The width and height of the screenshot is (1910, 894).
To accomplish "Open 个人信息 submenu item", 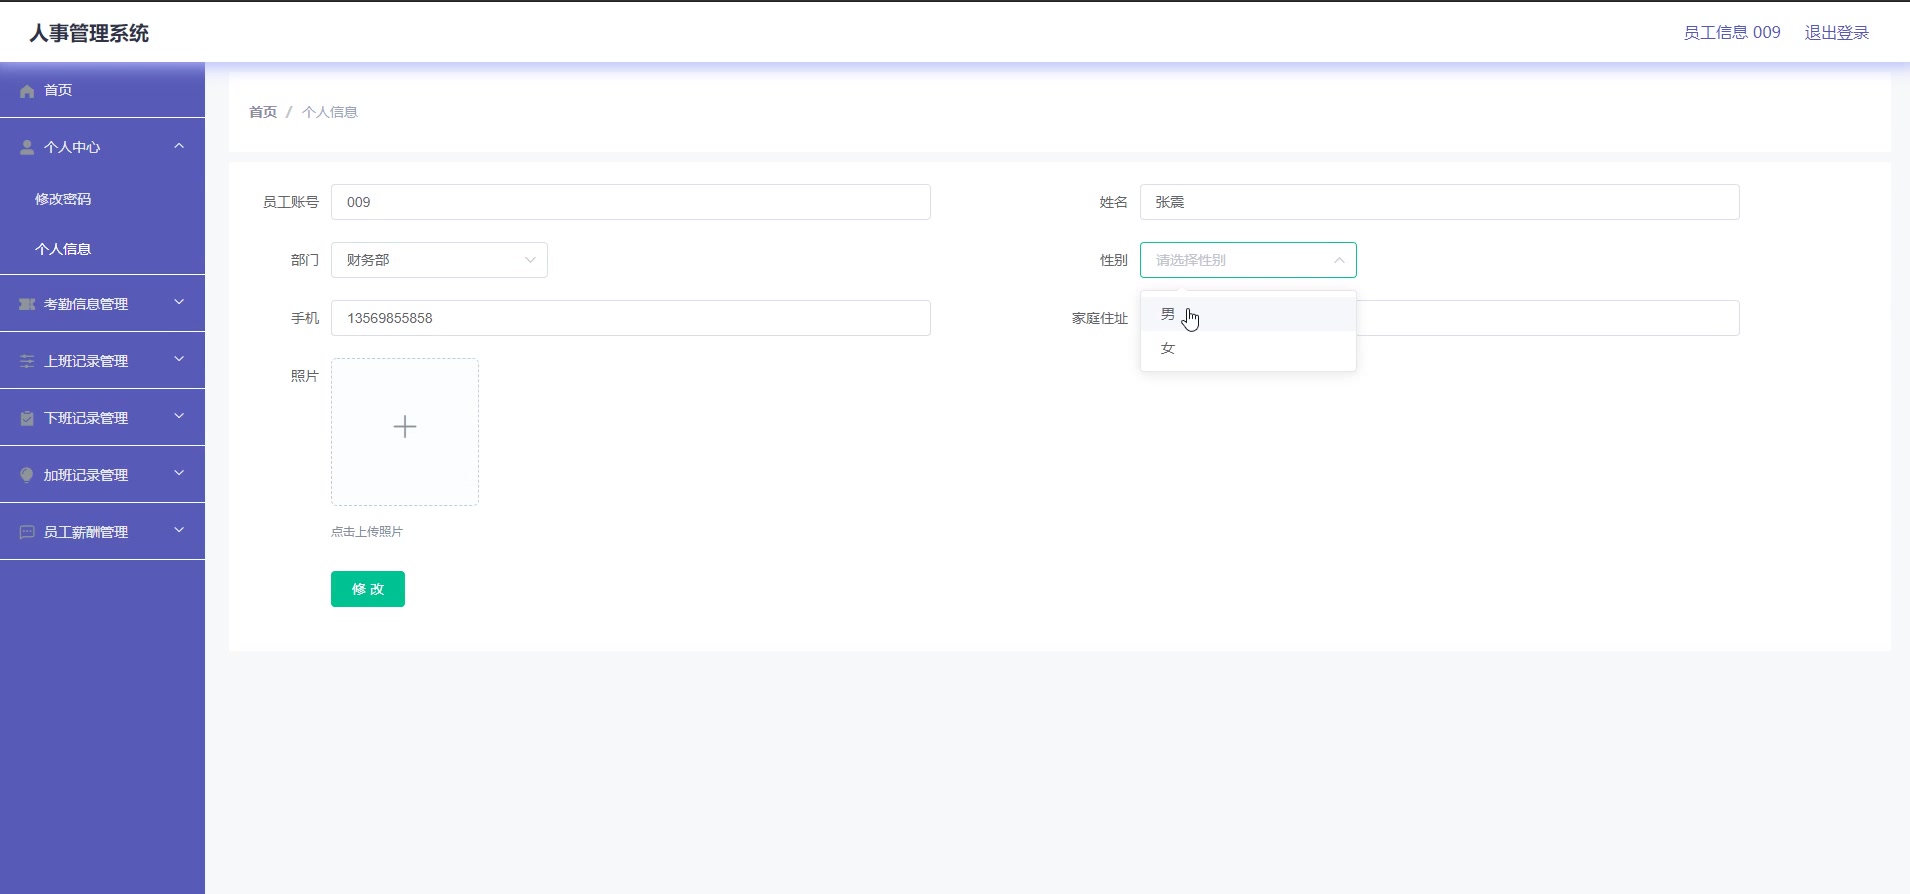I will tap(102, 249).
